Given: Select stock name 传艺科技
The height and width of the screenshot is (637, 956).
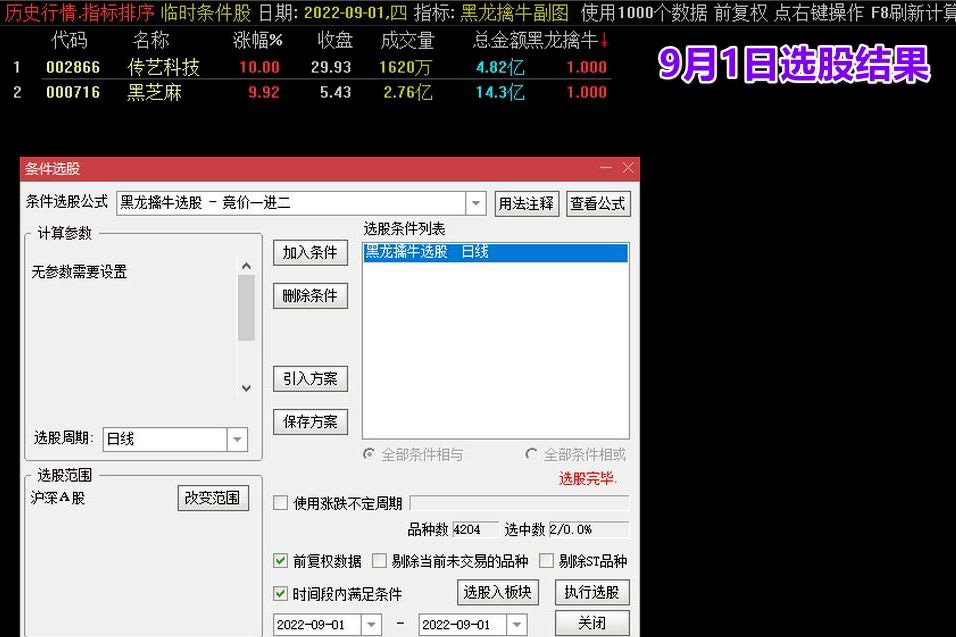Looking at the screenshot, I should (163, 67).
